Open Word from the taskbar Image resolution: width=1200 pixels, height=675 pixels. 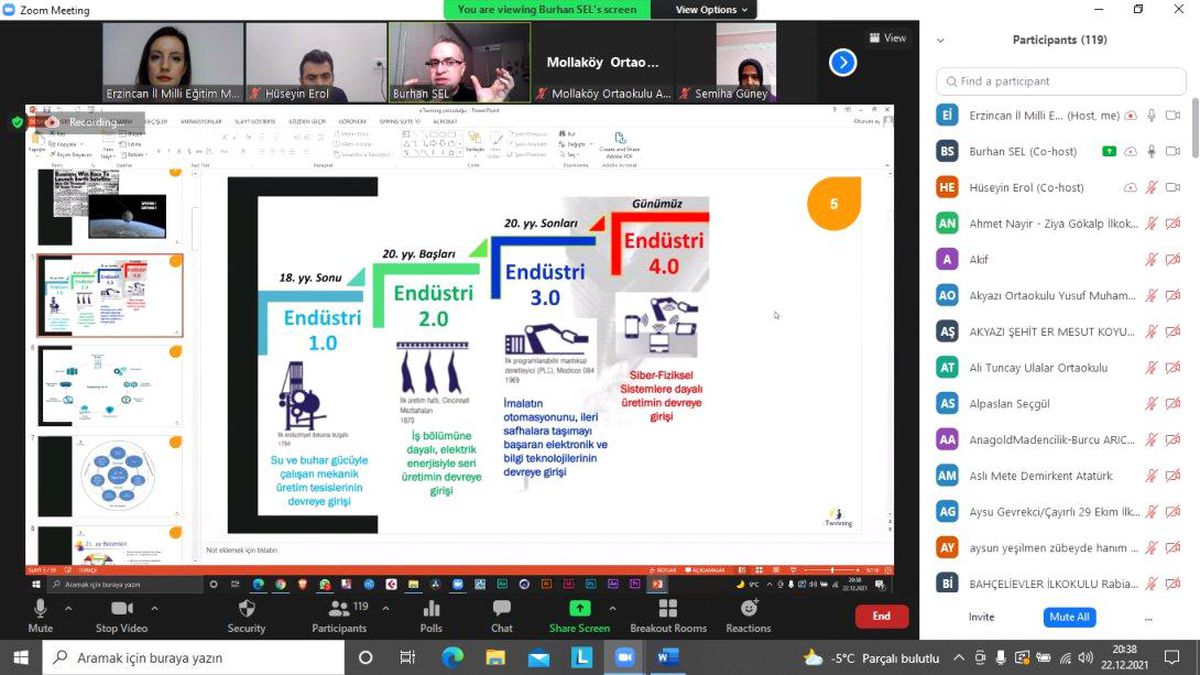[668, 657]
